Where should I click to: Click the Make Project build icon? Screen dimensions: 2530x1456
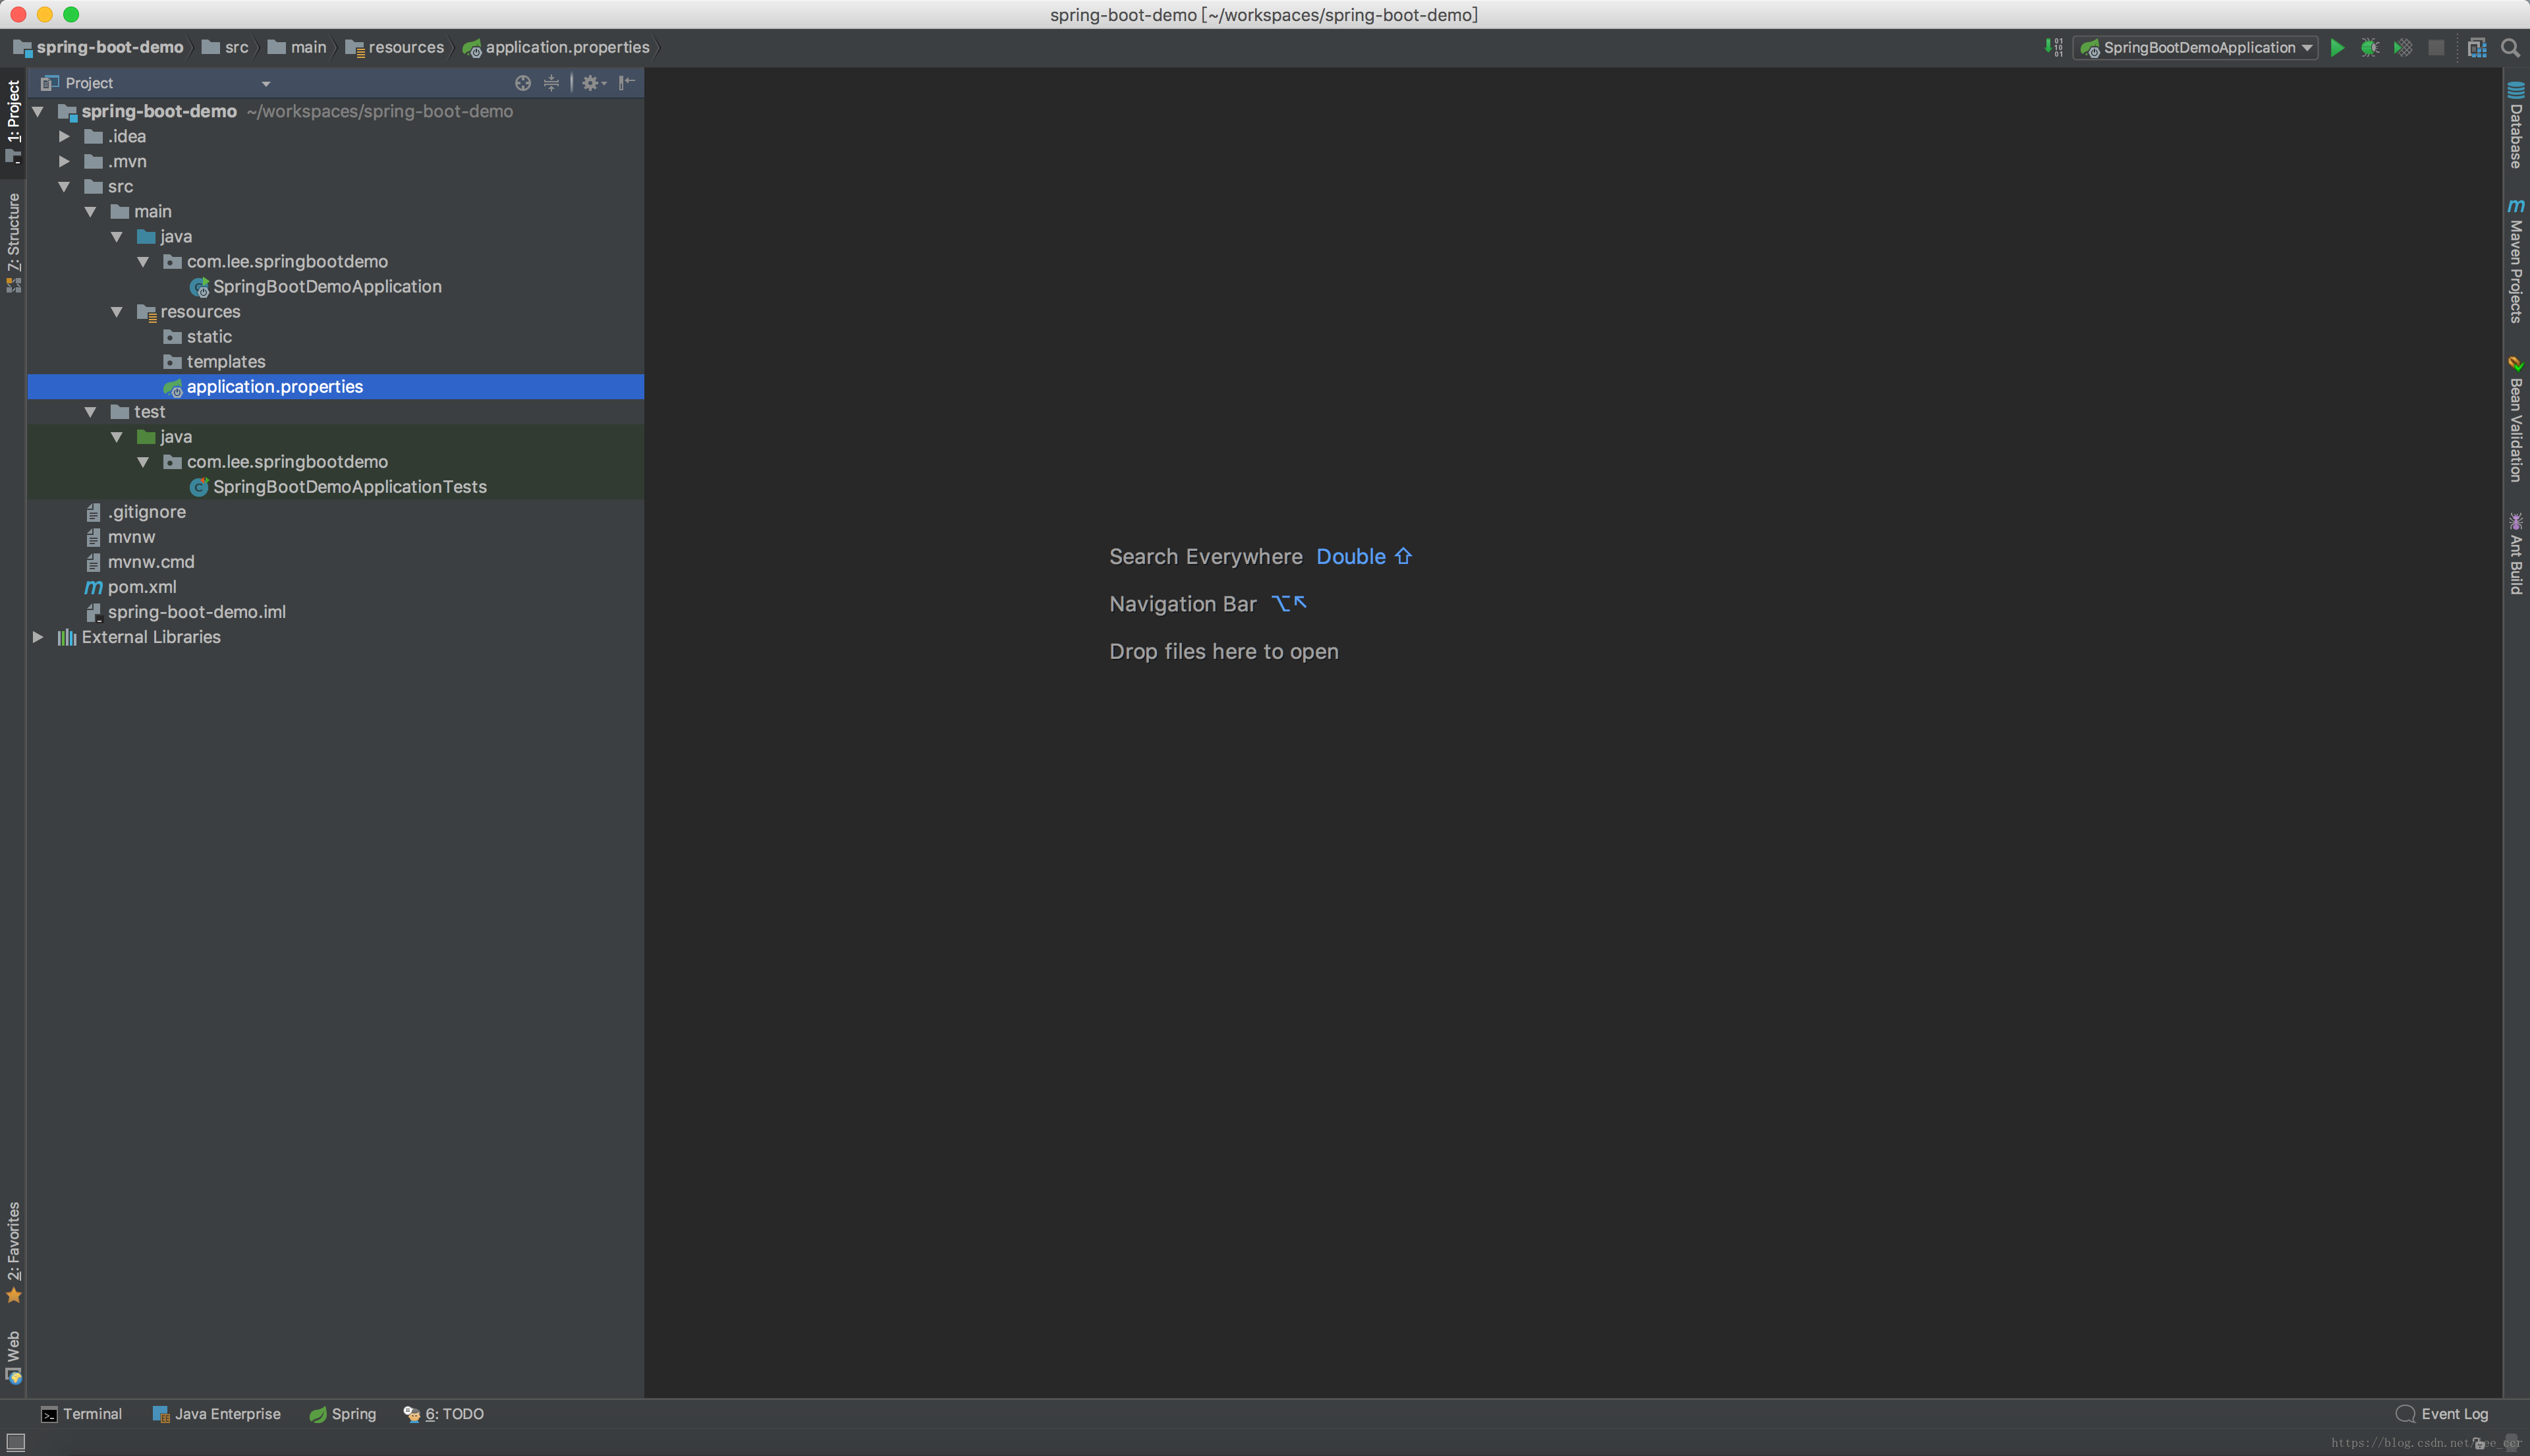pos(2054,47)
